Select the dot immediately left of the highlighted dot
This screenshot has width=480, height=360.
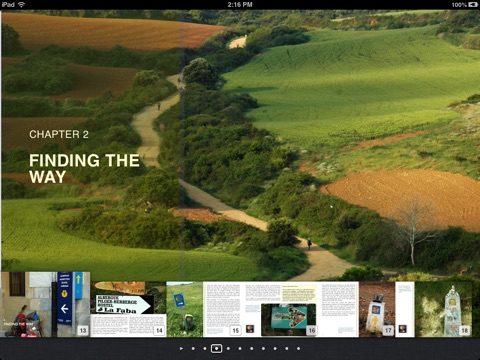click(205, 348)
